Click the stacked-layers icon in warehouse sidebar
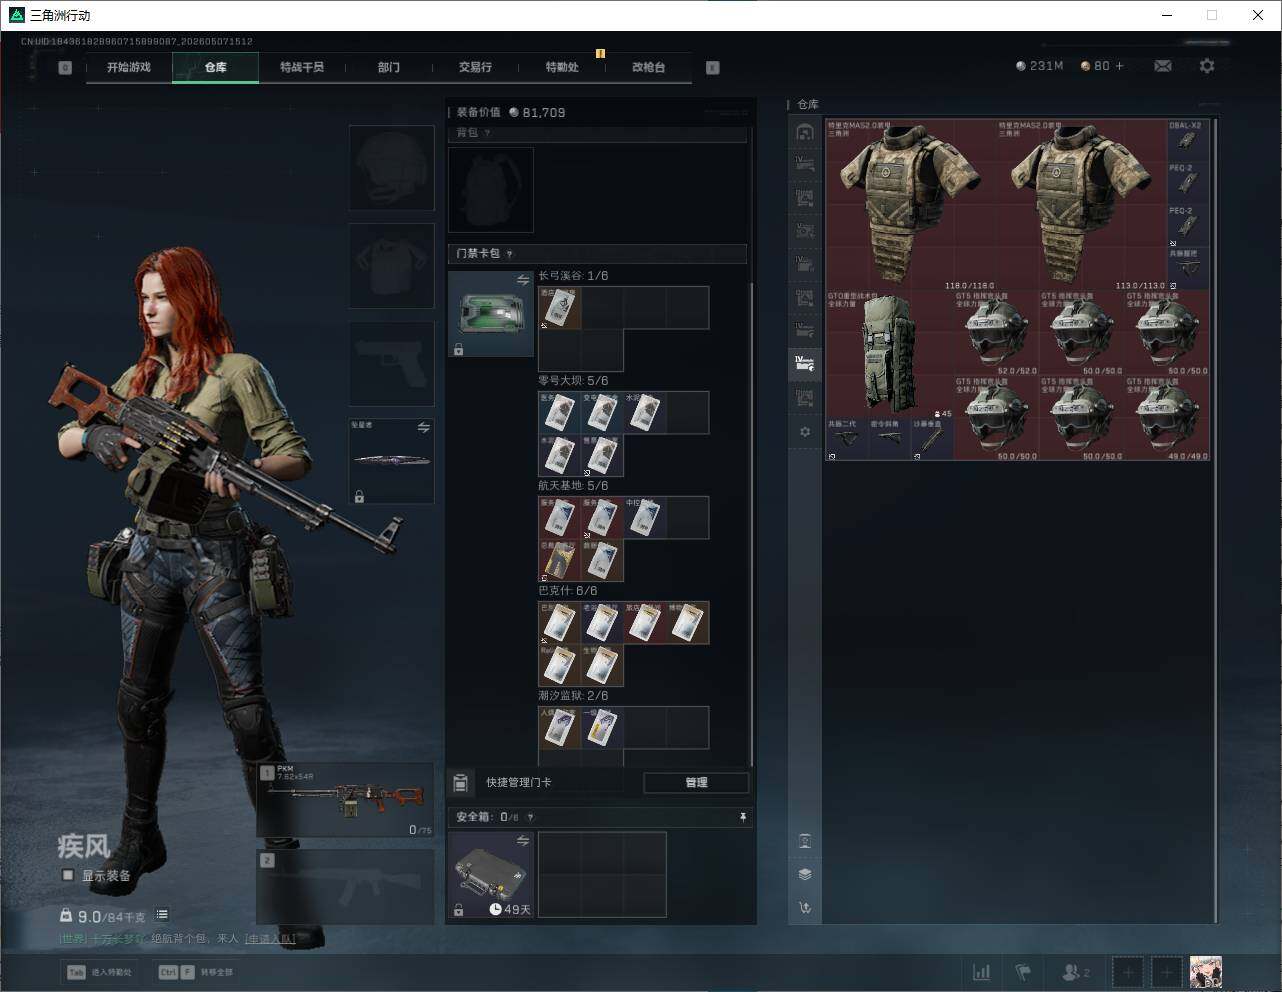This screenshot has width=1282, height=992. [x=805, y=874]
